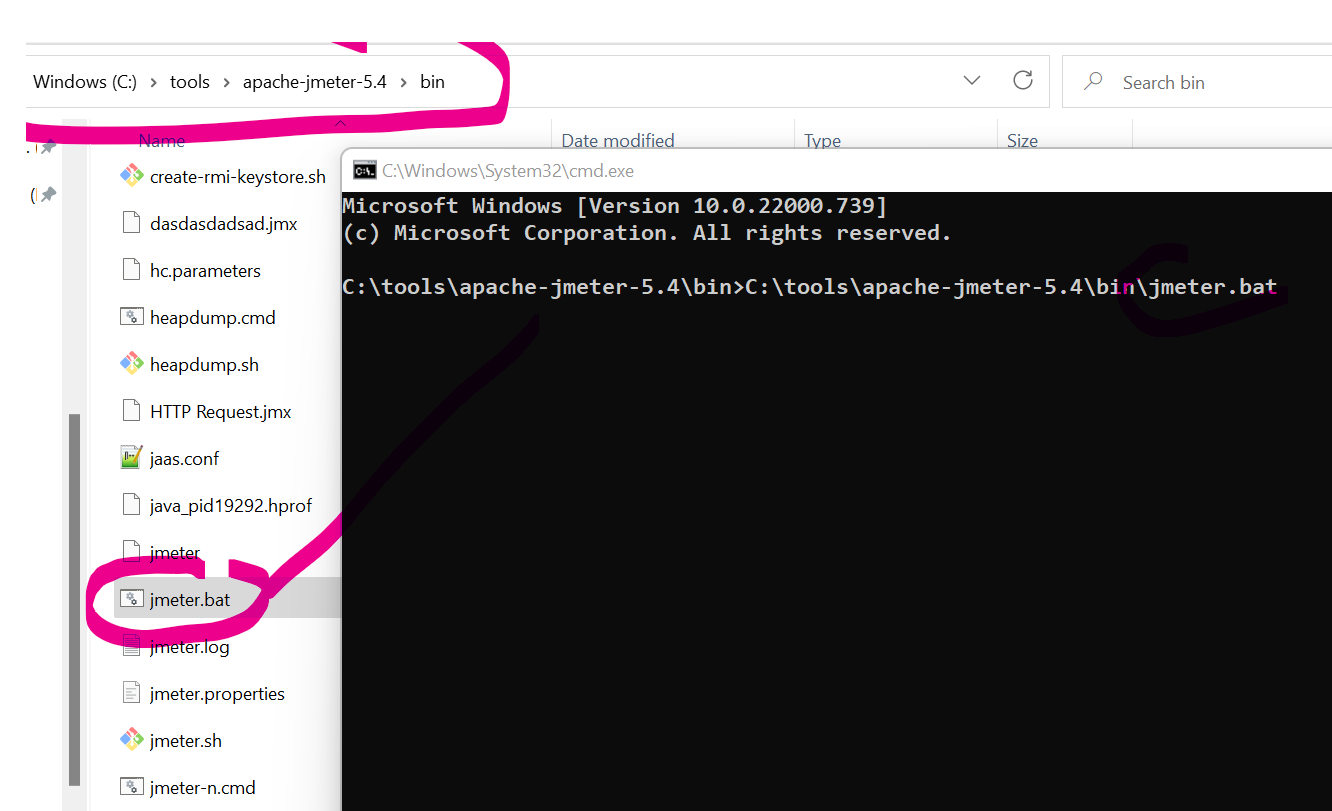Viewport: 1332px width, 811px height.
Task: Navigate to Windows (C:) breadcrumb
Action: click(x=84, y=82)
